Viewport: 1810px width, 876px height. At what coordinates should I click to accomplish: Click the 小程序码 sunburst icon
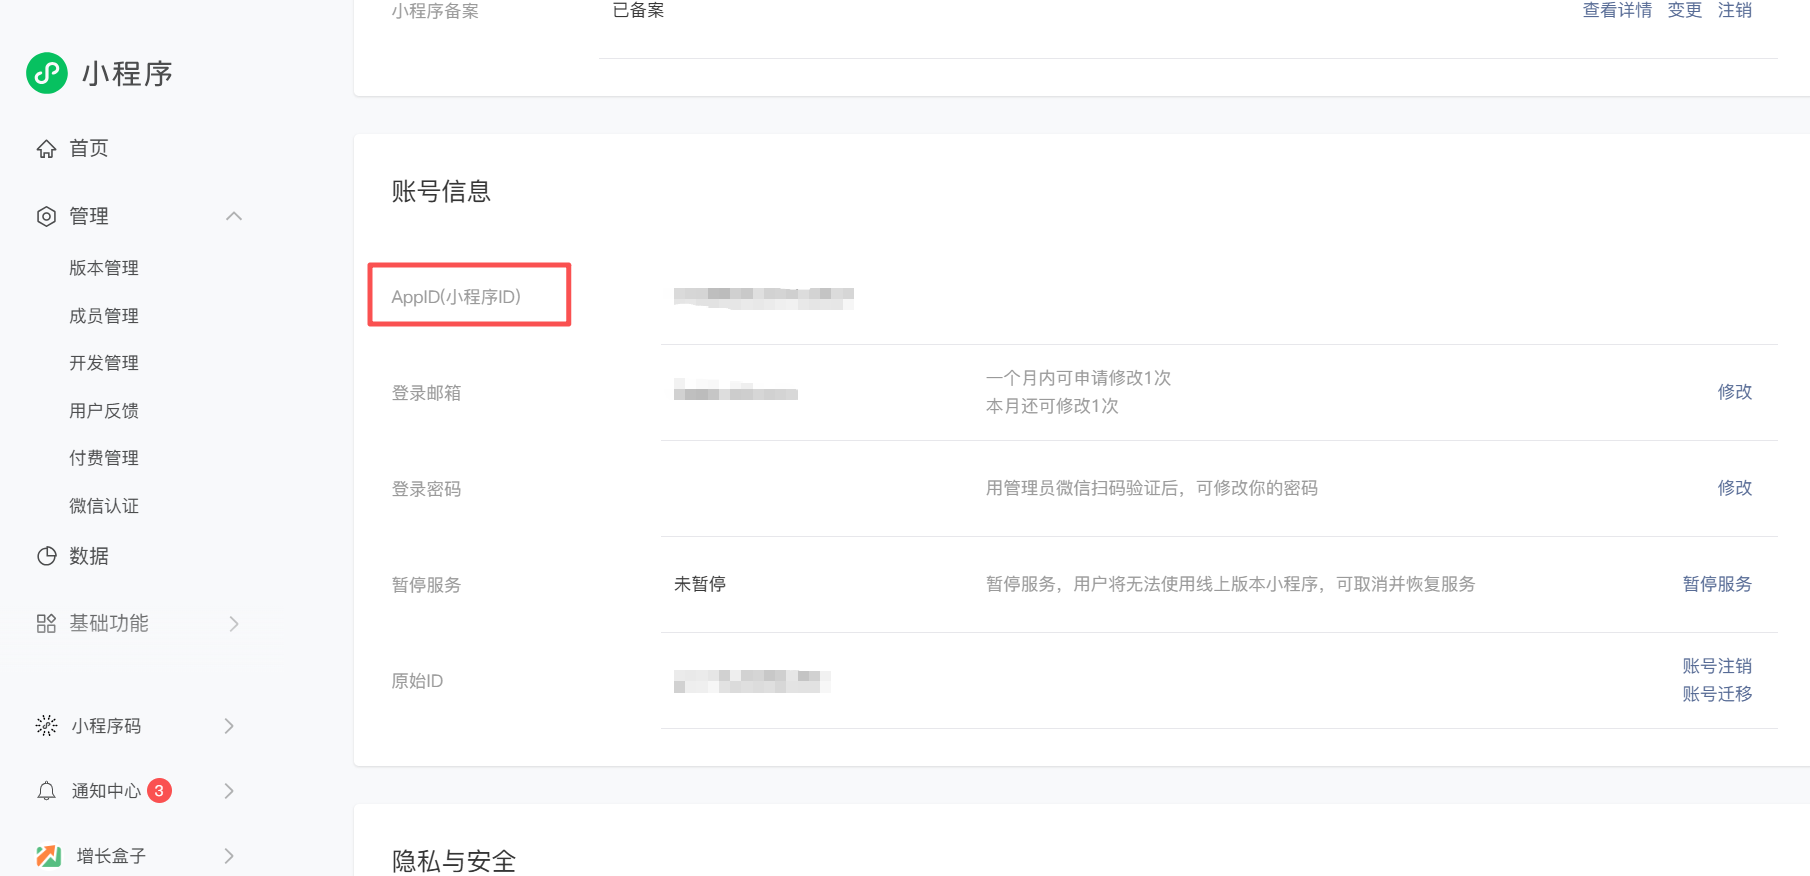46,726
